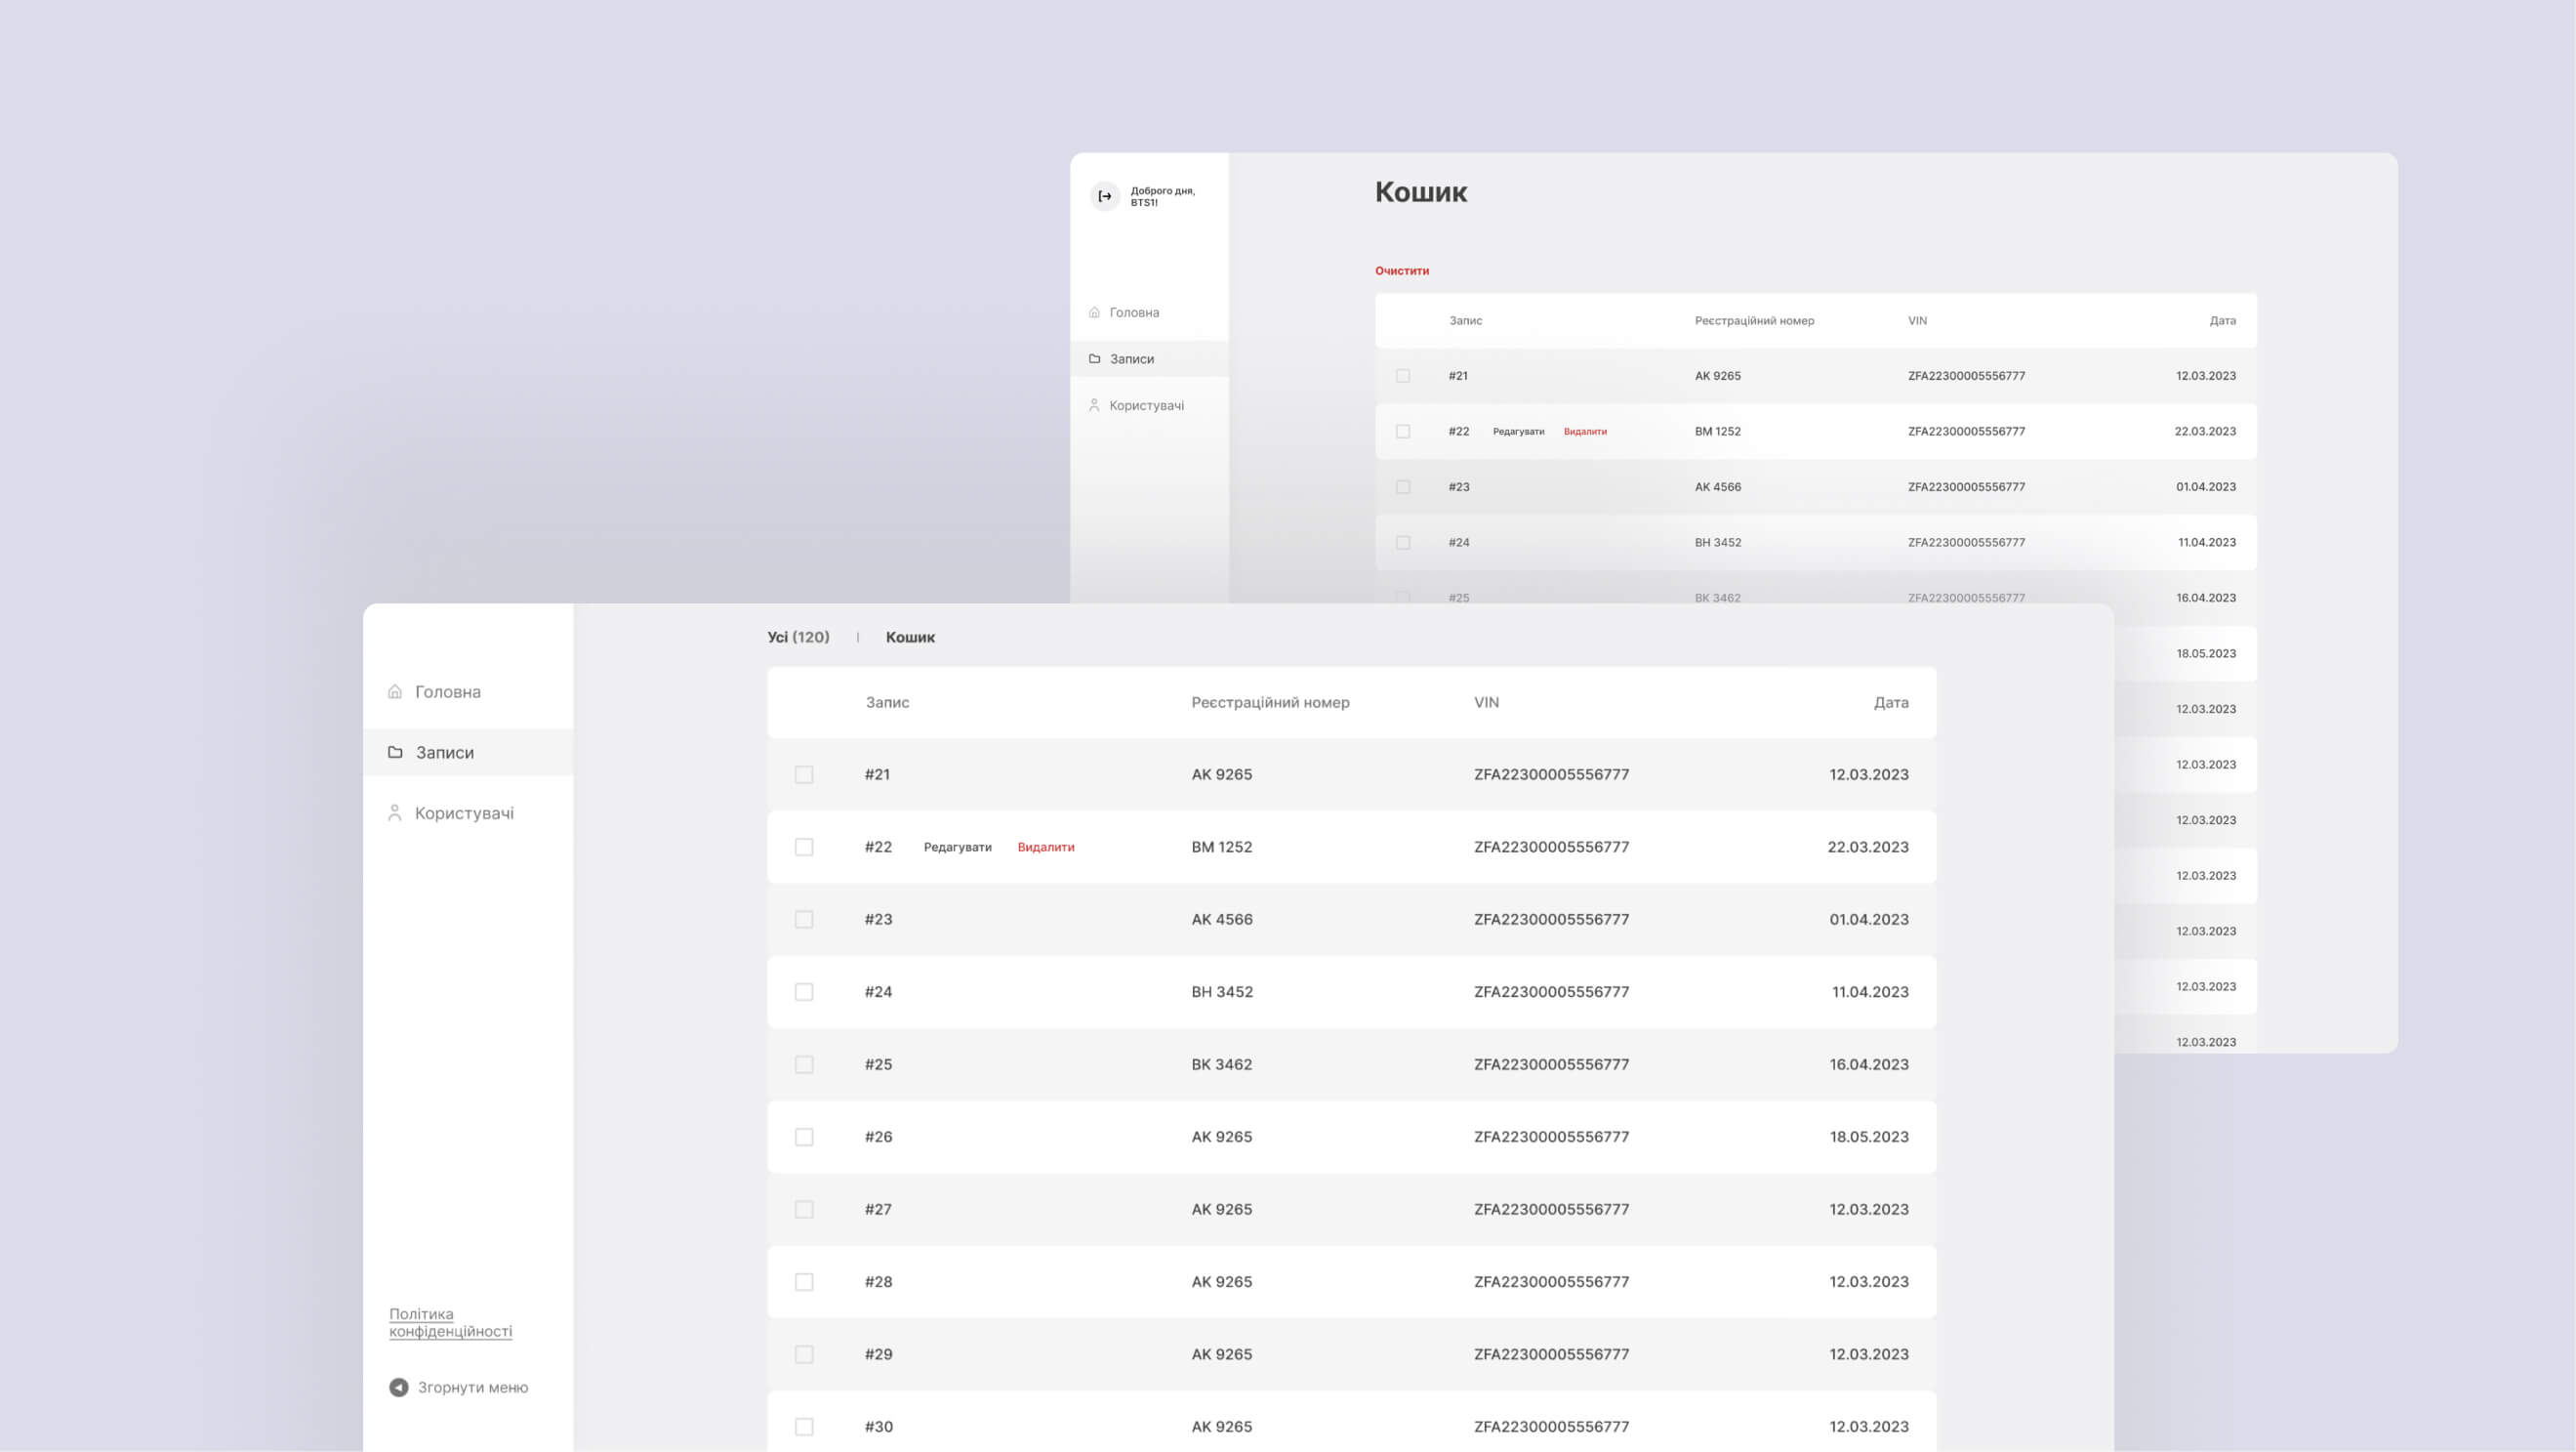Sort by the Дата column header in front table
Screen dimensions: 2576x1452
(1890, 703)
